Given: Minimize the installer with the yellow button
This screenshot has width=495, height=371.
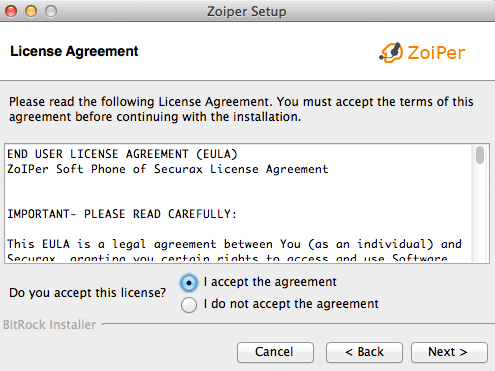Looking at the screenshot, I should pos(31,11).
